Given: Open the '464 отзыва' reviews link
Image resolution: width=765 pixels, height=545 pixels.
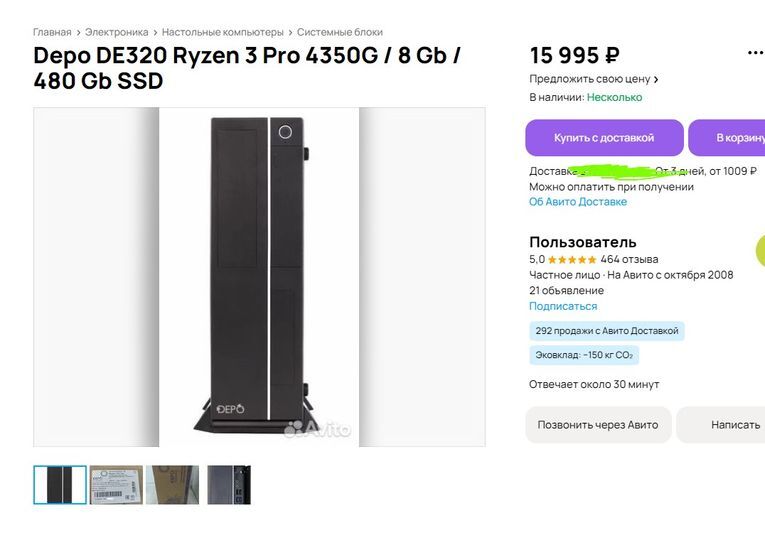Looking at the screenshot, I should (629, 259).
